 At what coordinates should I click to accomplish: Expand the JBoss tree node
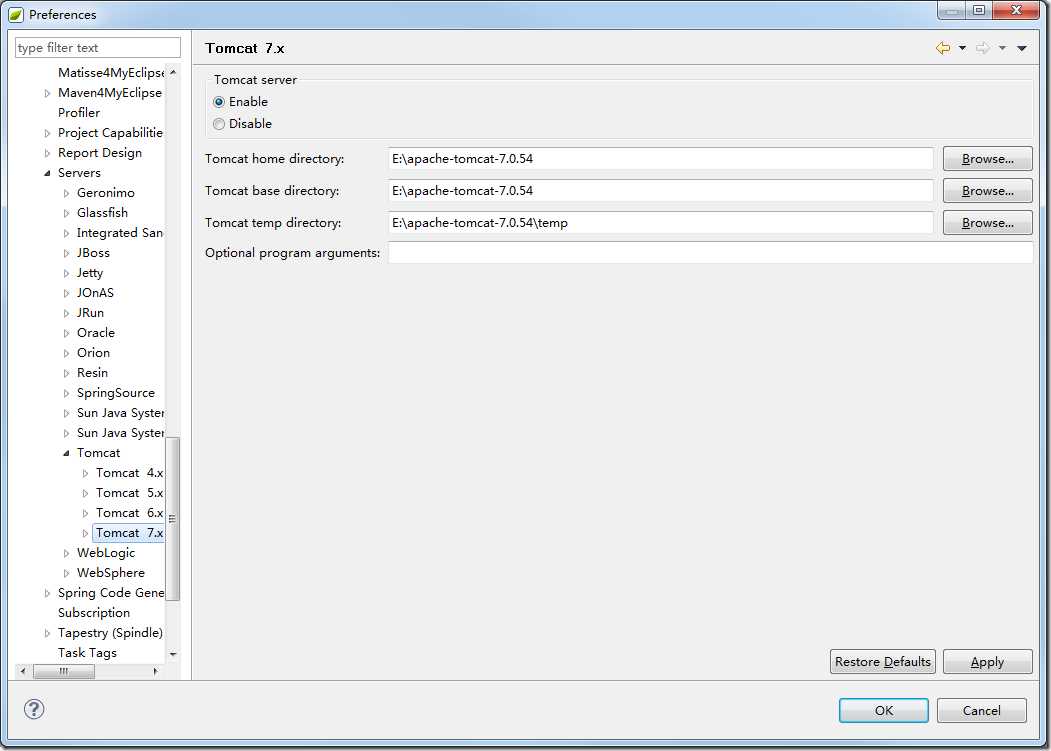[66, 253]
